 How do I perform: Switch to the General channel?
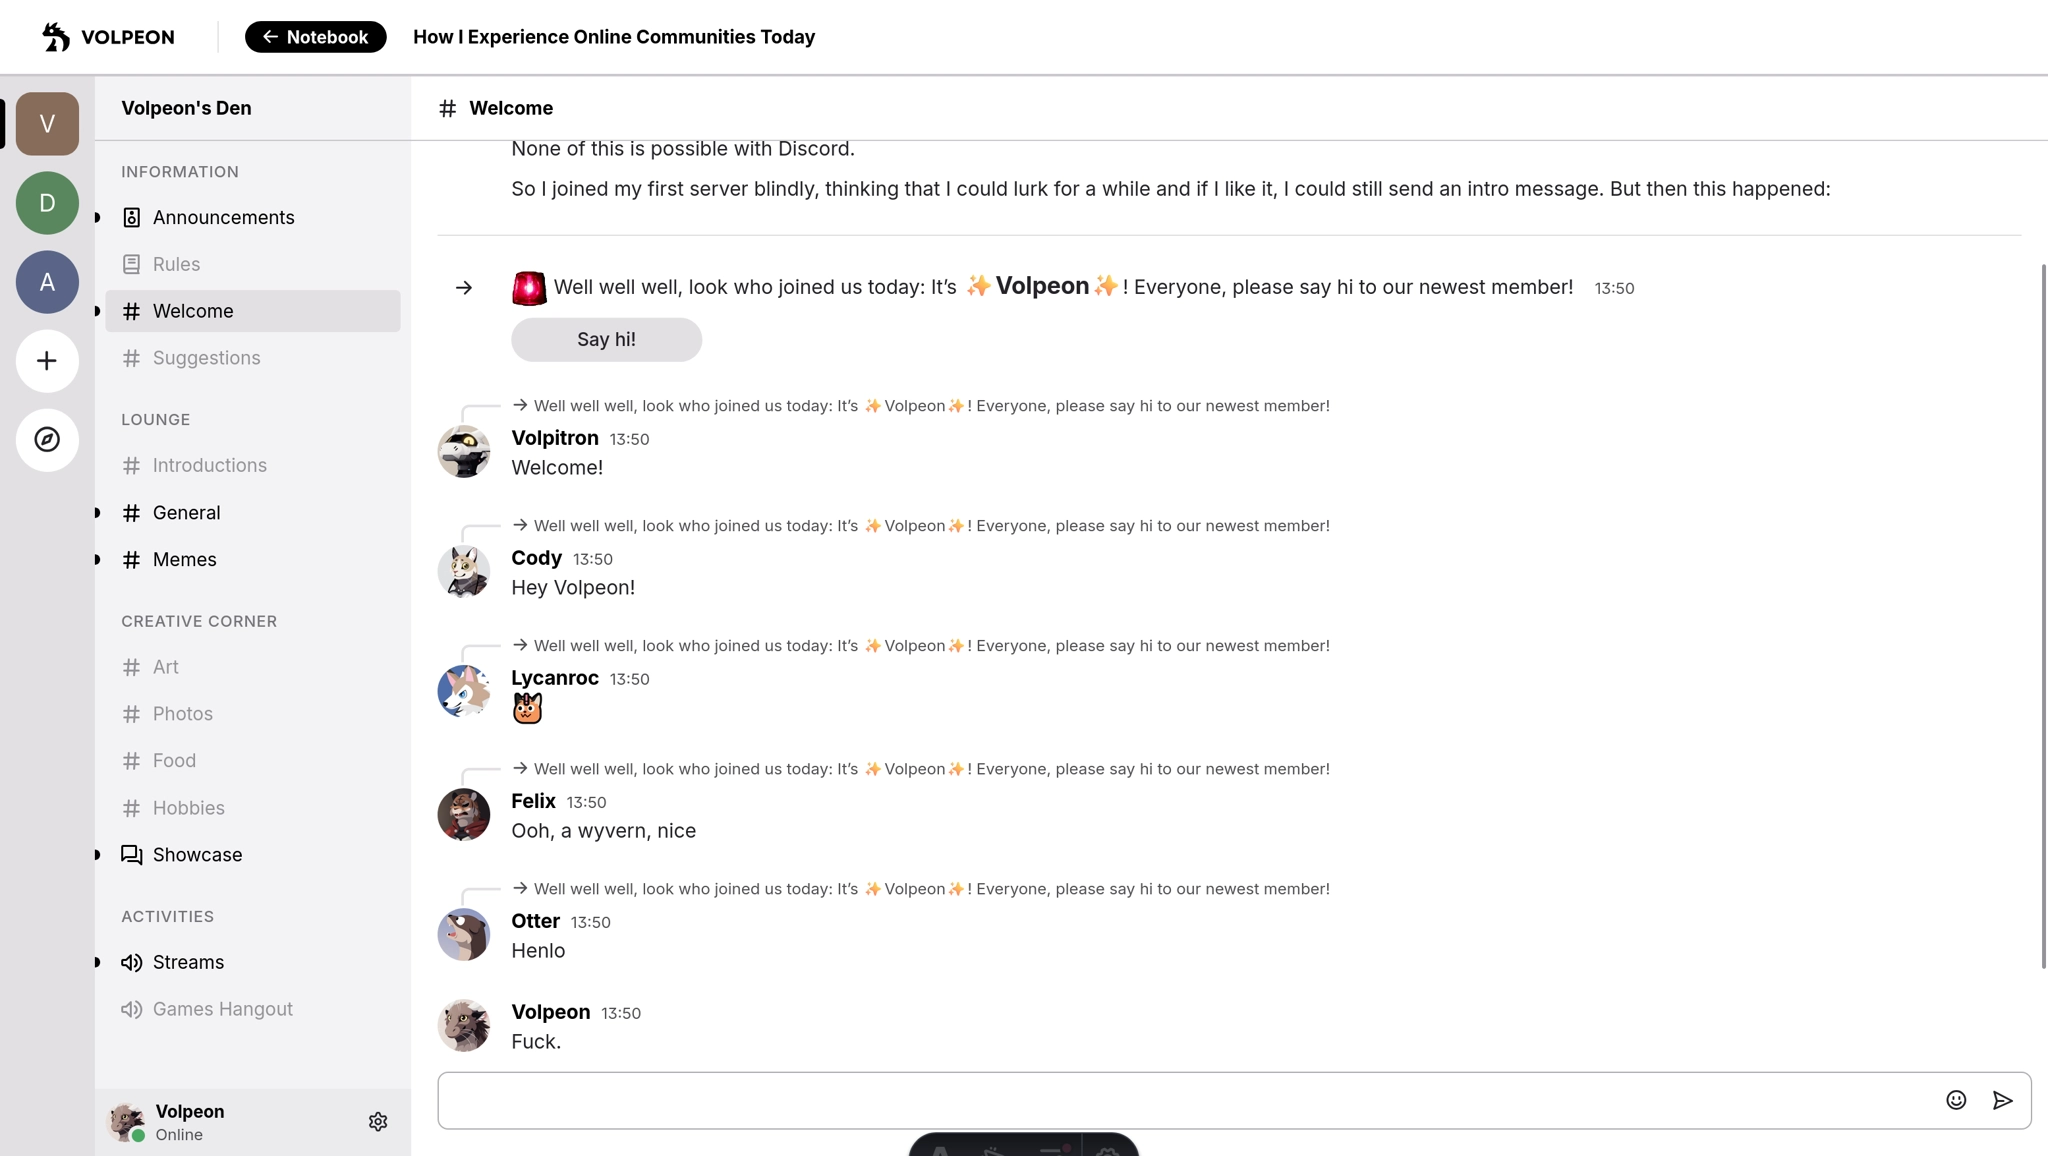(x=186, y=513)
